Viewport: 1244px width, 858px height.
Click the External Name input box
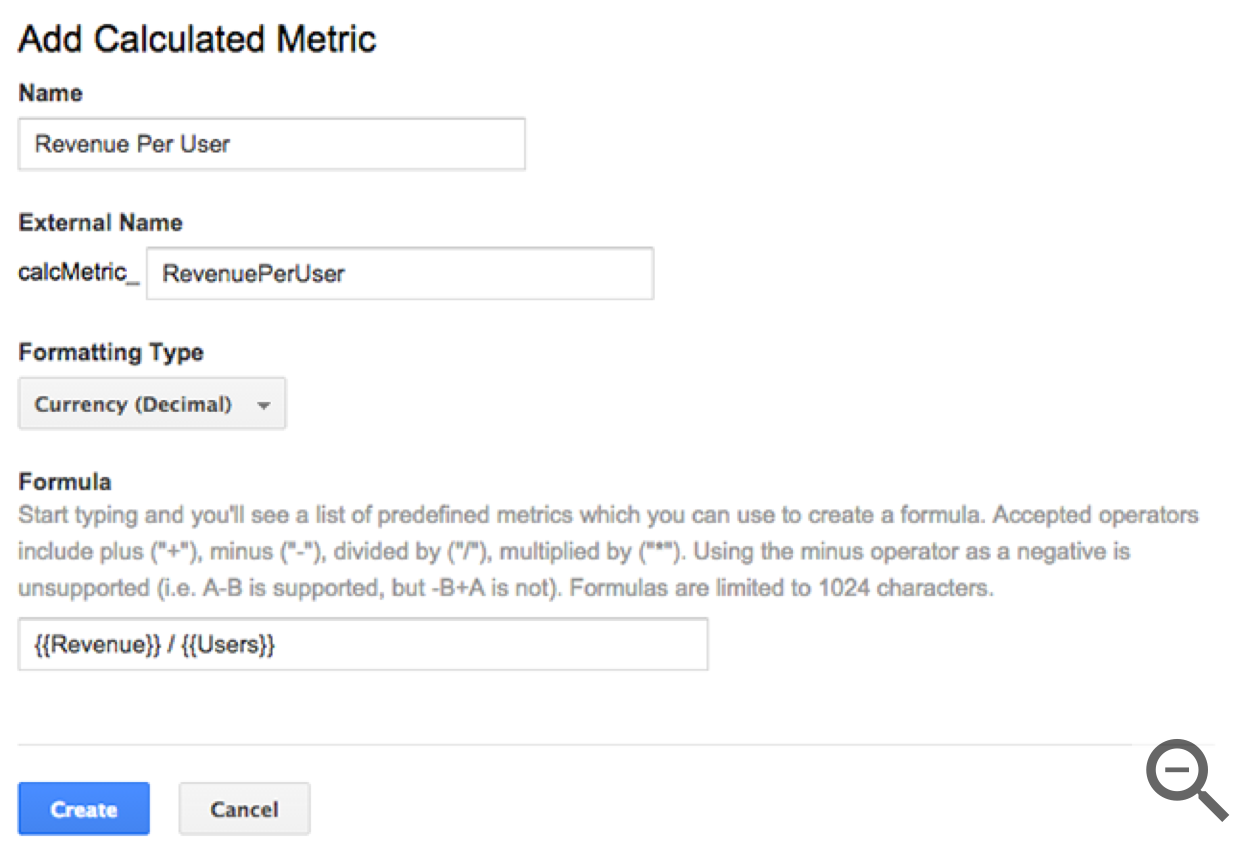click(400, 273)
